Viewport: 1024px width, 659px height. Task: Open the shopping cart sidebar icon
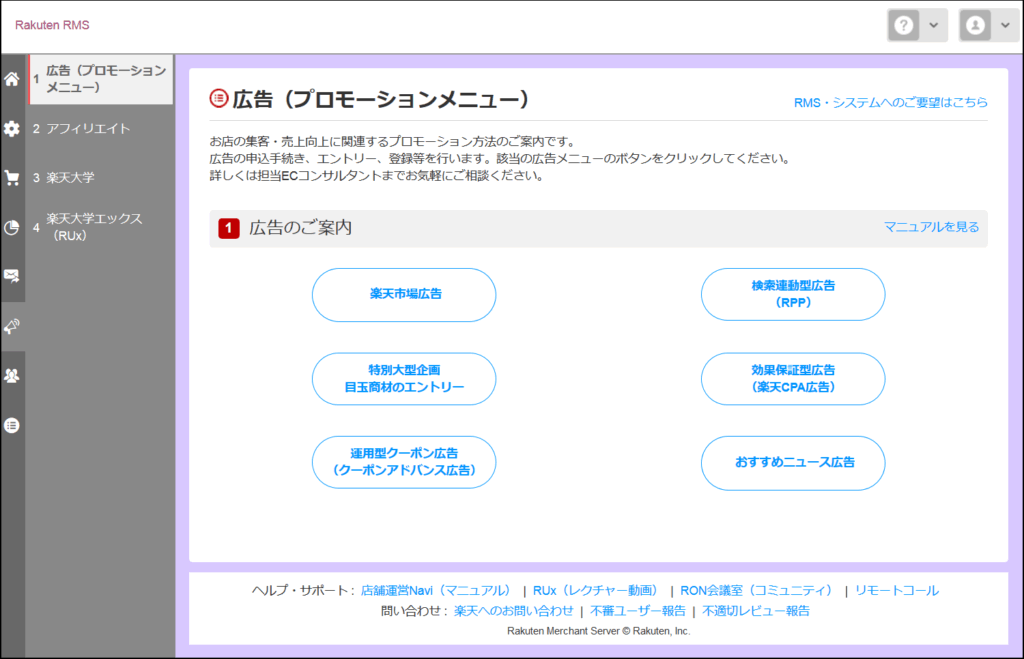(x=12, y=178)
